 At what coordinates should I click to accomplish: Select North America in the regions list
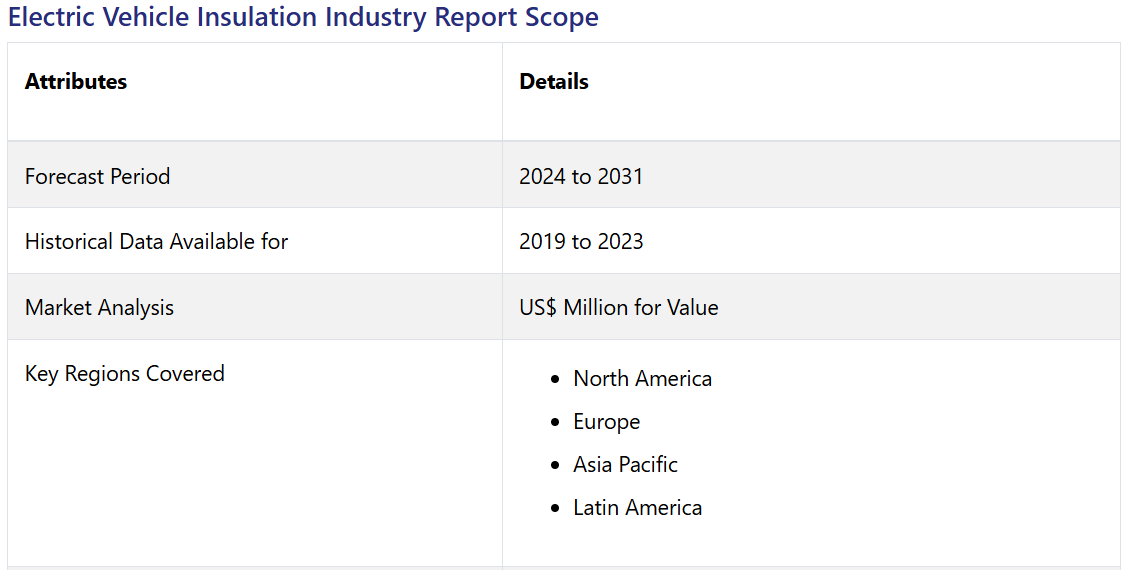pos(642,379)
